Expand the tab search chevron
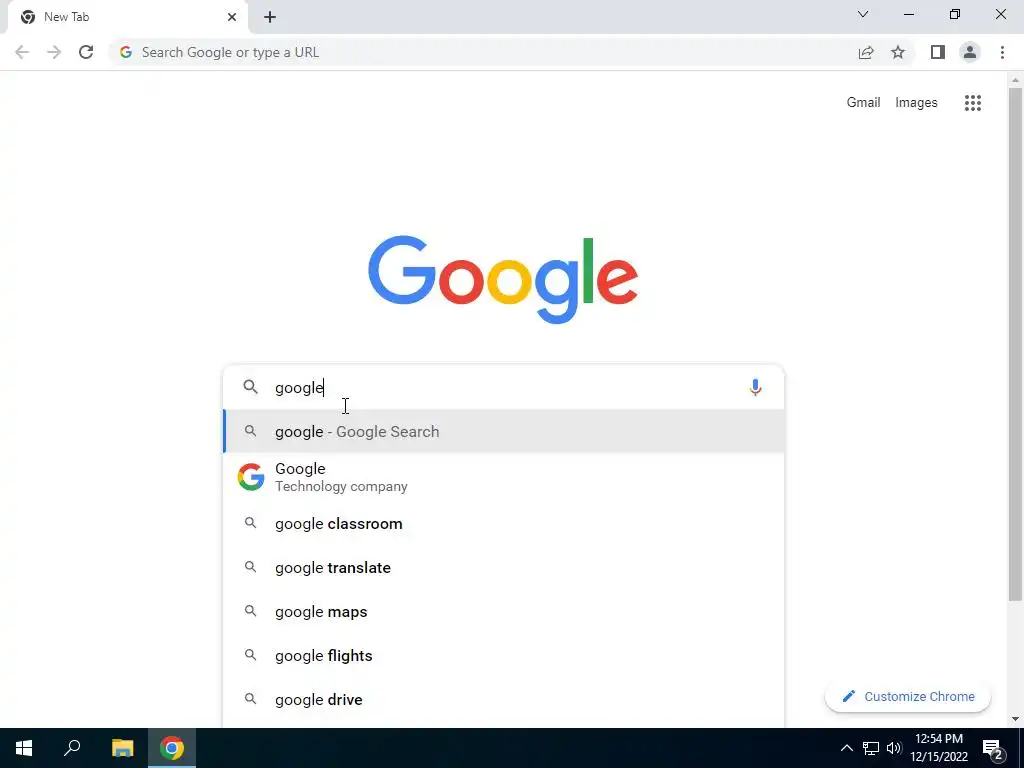This screenshot has width=1024, height=768. pos(863,14)
